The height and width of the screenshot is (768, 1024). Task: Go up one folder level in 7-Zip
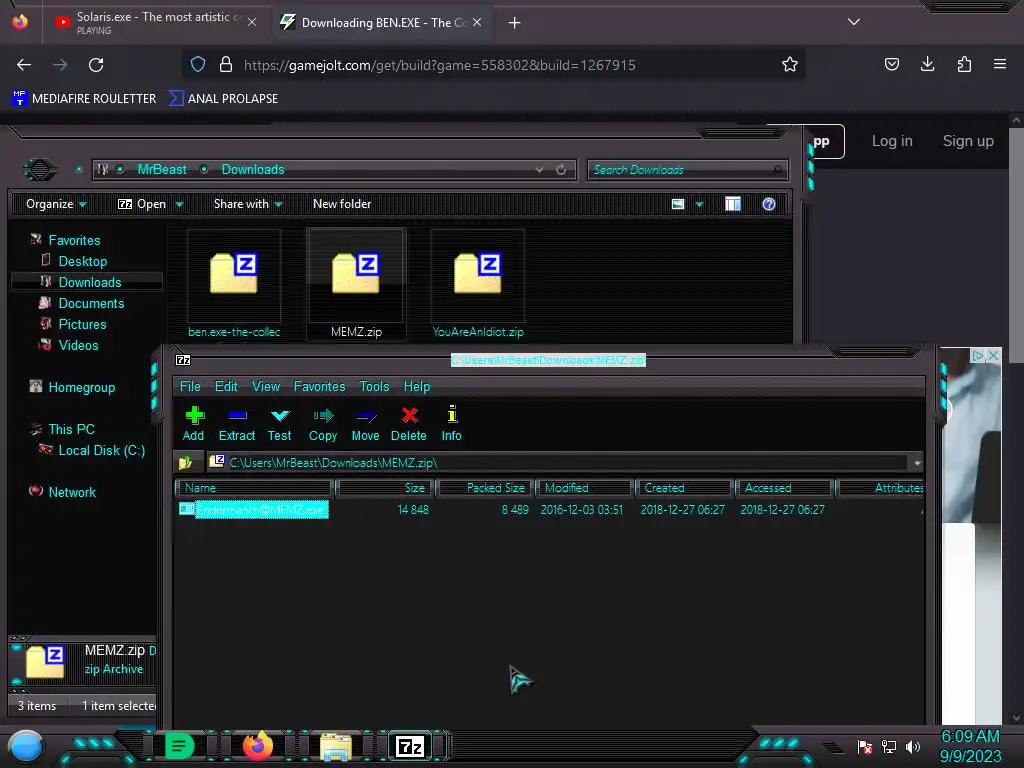click(x=186, y=462)
